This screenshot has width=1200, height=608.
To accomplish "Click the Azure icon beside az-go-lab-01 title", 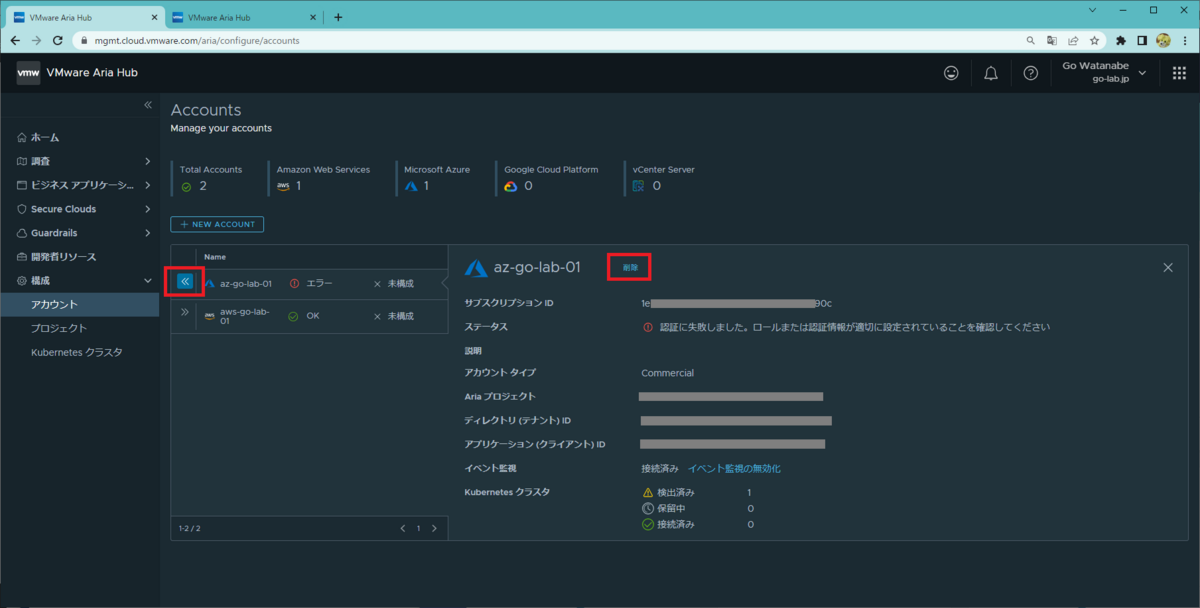I will (476, 268).
